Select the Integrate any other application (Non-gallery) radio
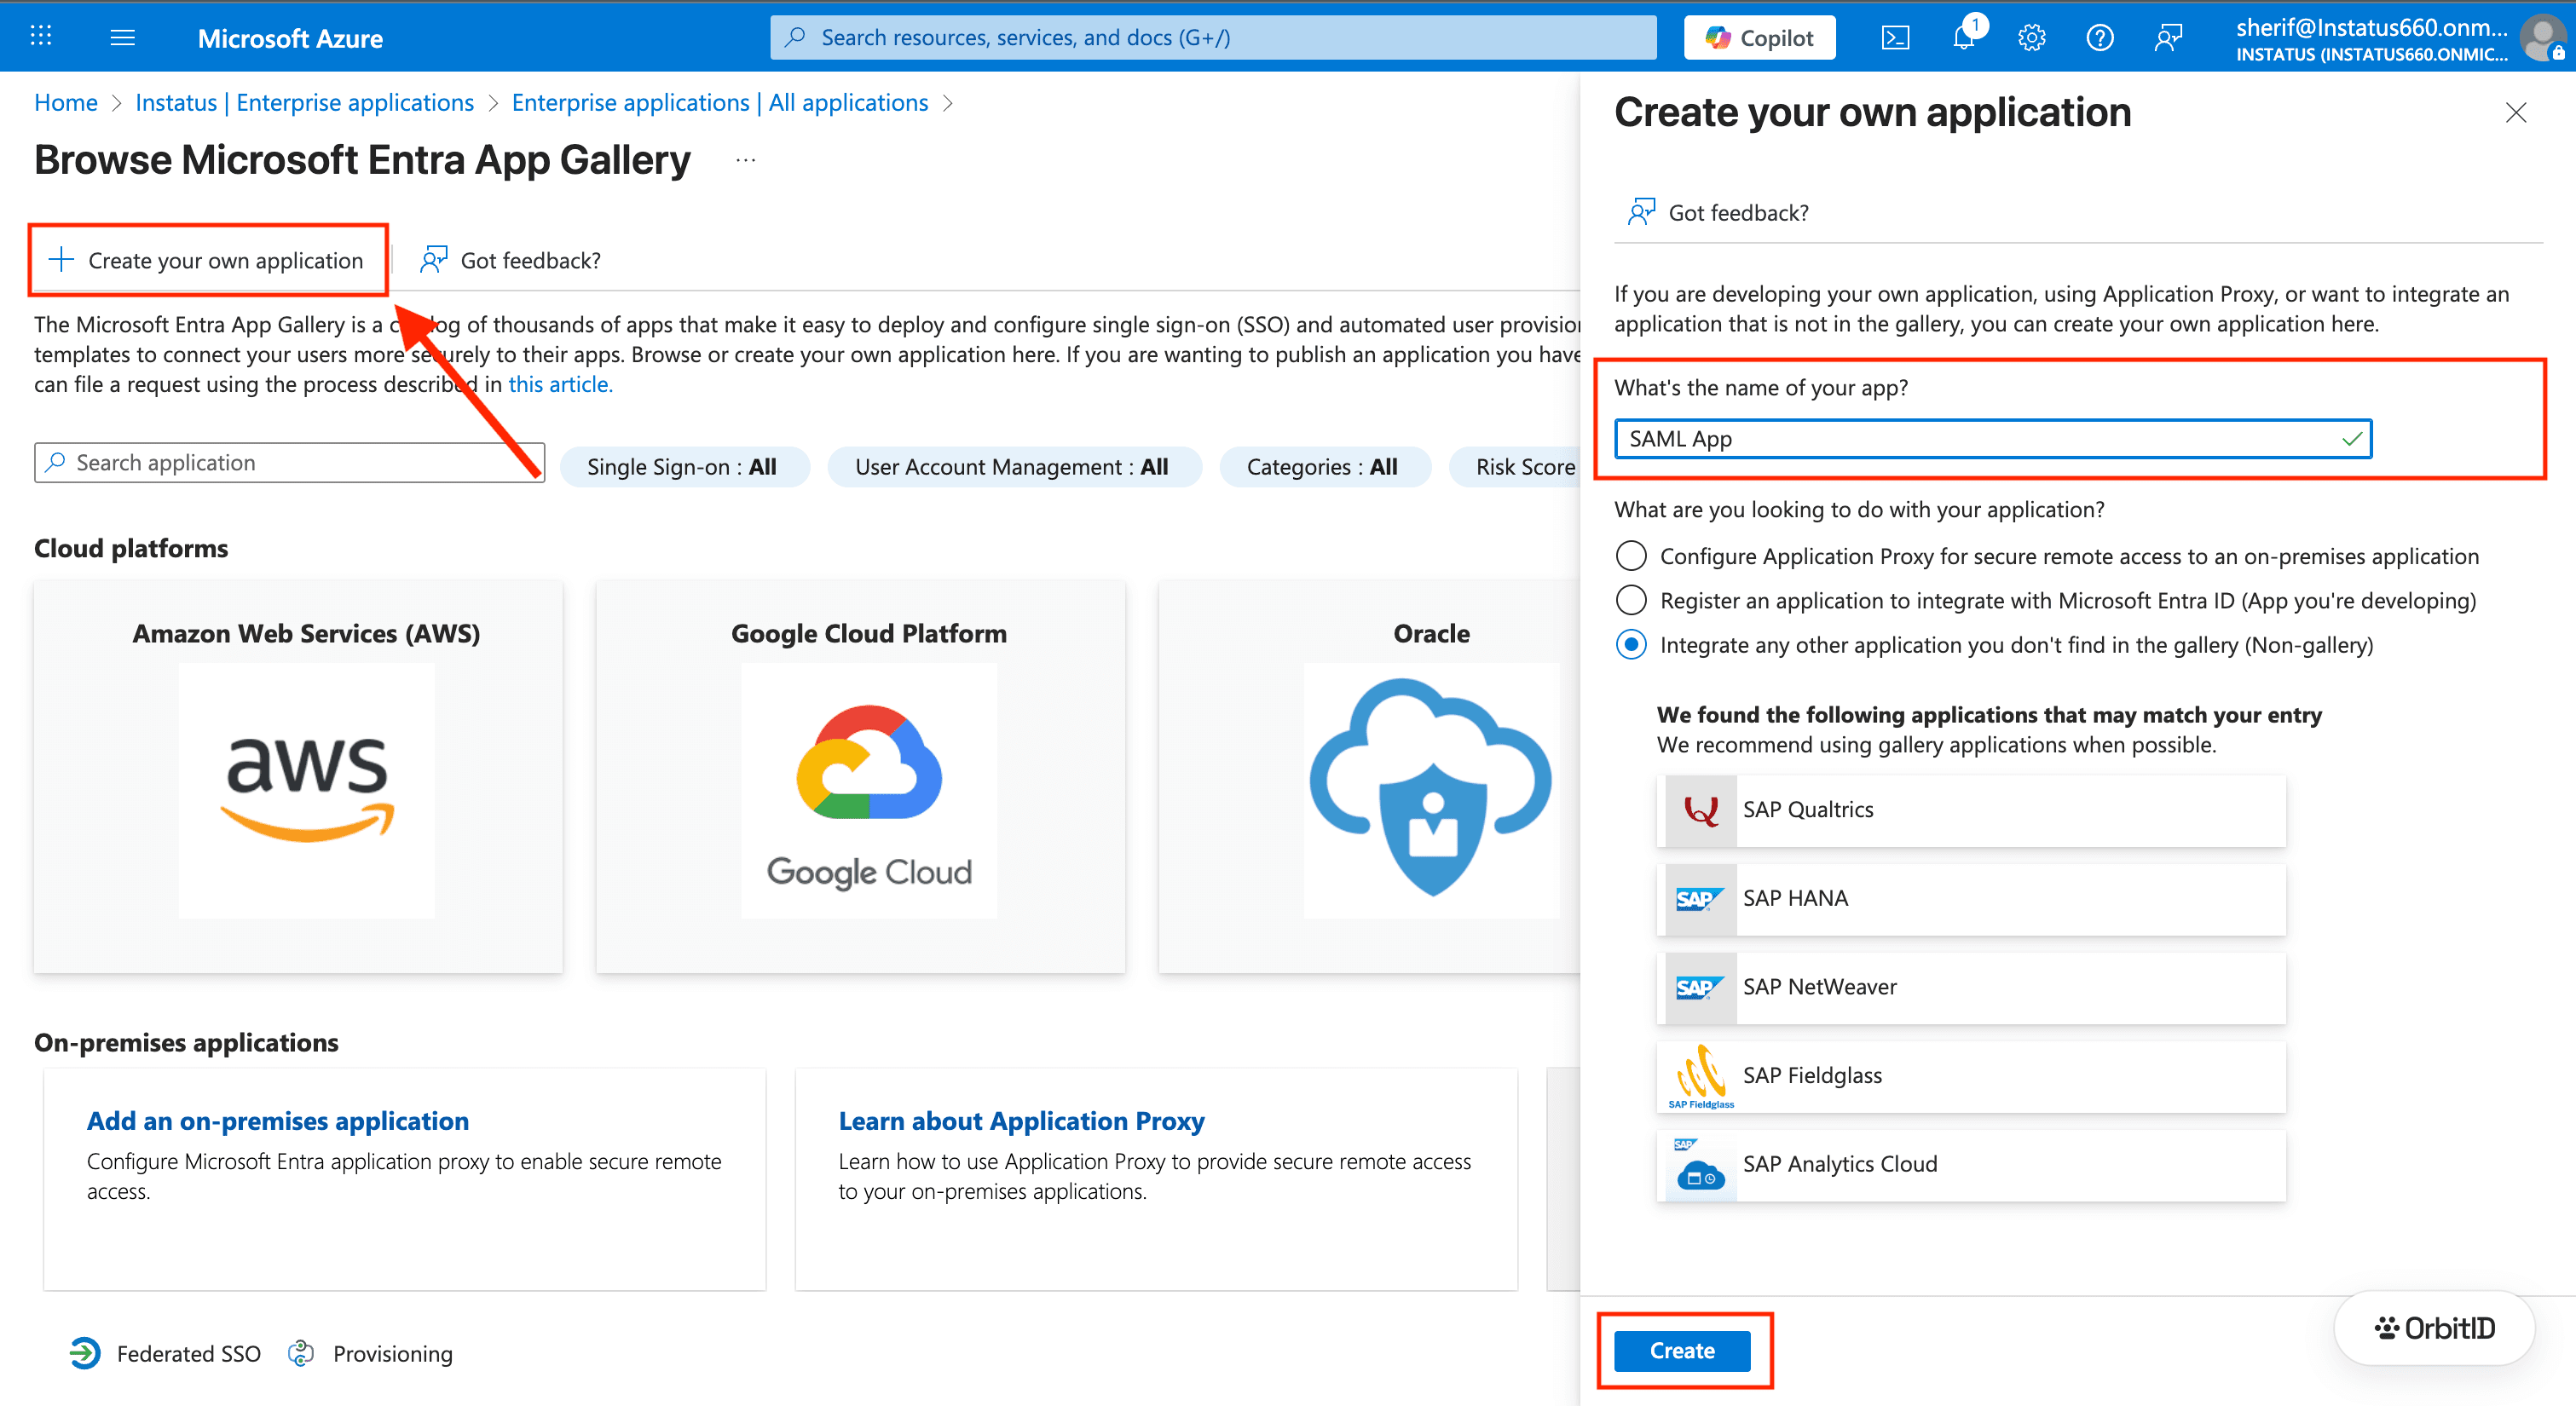This screenshot has height=1406, width=2576. (x=1631, y=645)
